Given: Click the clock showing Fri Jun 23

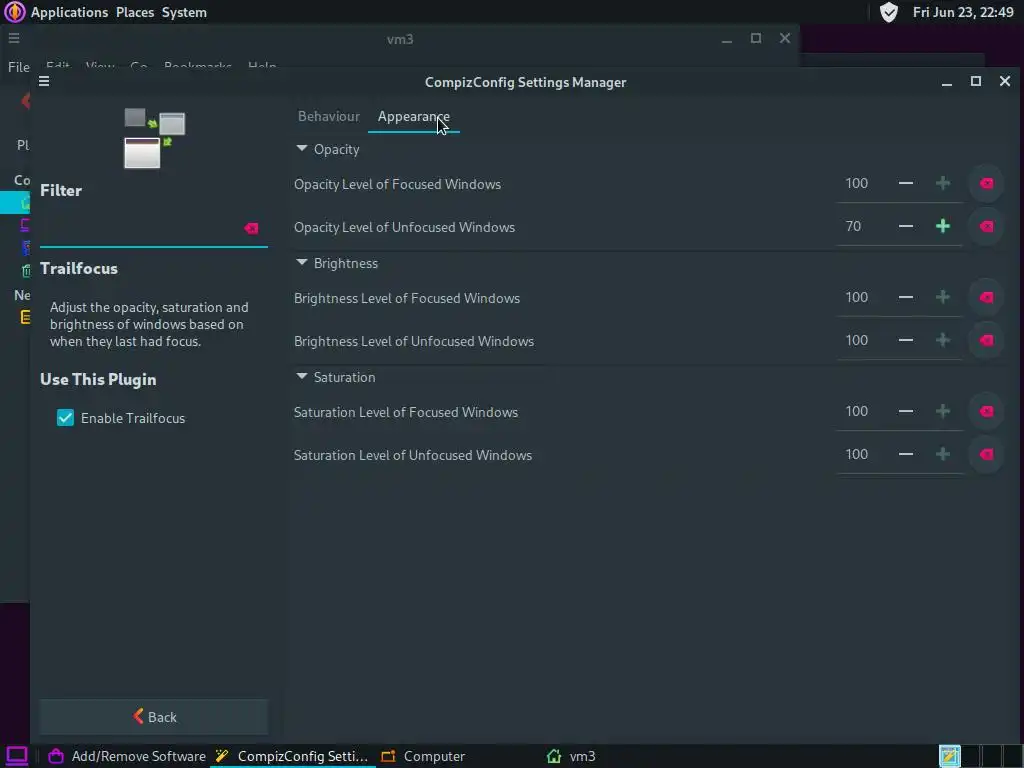Looking at the screenshot, I should [963, 12].
